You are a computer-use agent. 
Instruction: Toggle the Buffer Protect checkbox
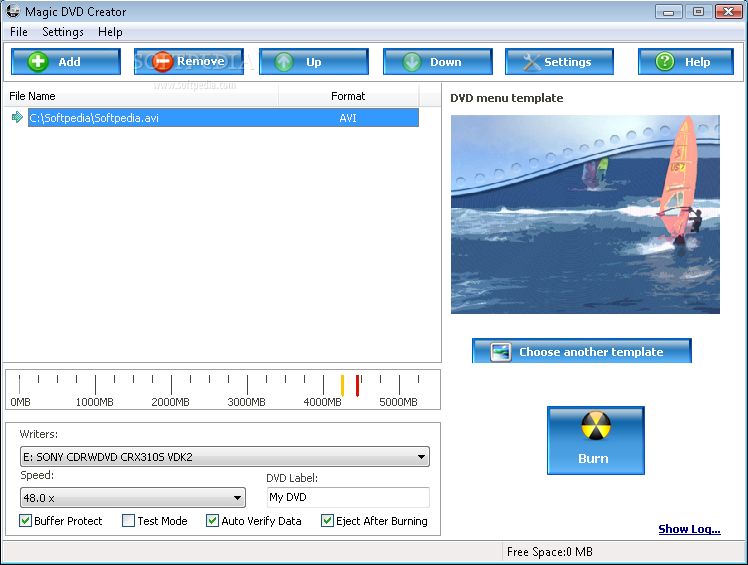pyautogui.click(x=25, y=520)
